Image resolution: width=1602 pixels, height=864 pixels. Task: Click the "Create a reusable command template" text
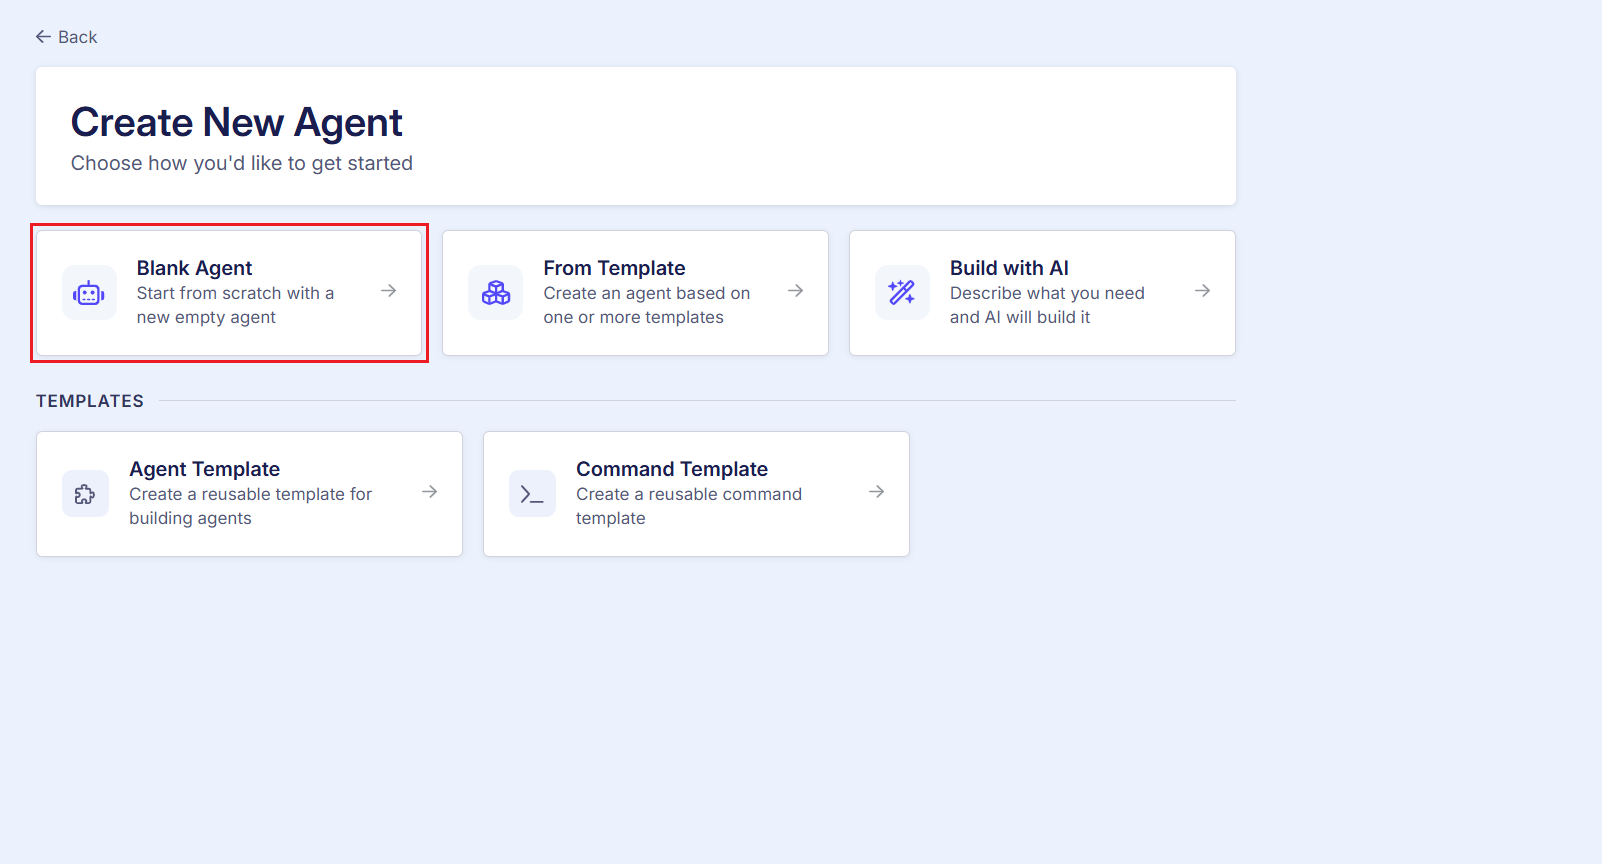[689, 506]
